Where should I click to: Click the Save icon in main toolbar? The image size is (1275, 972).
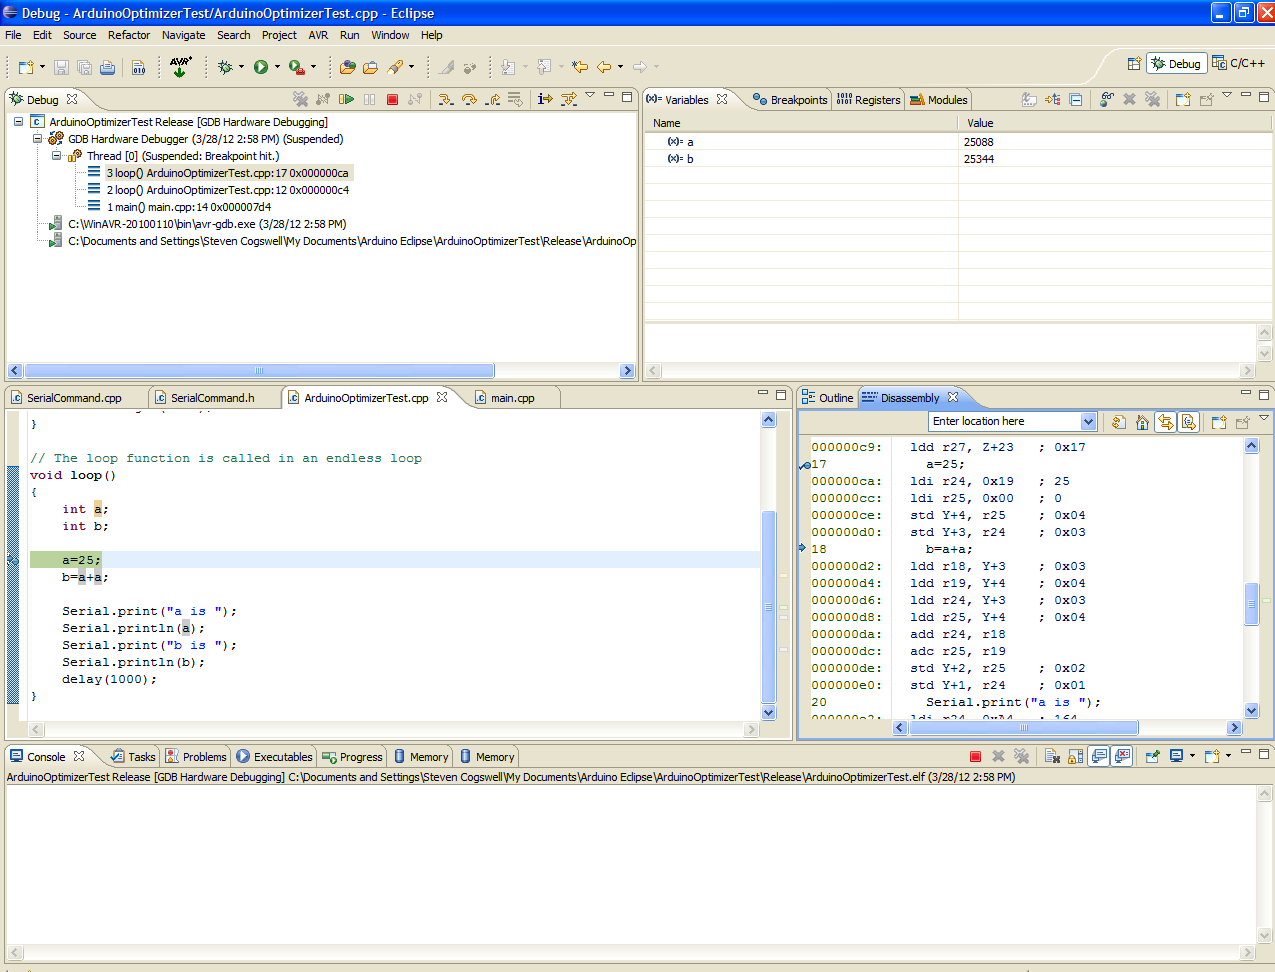point(61,67)
